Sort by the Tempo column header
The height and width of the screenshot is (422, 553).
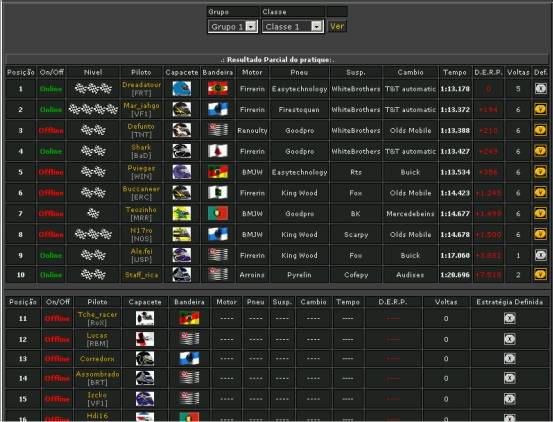[x=455, y=72]
